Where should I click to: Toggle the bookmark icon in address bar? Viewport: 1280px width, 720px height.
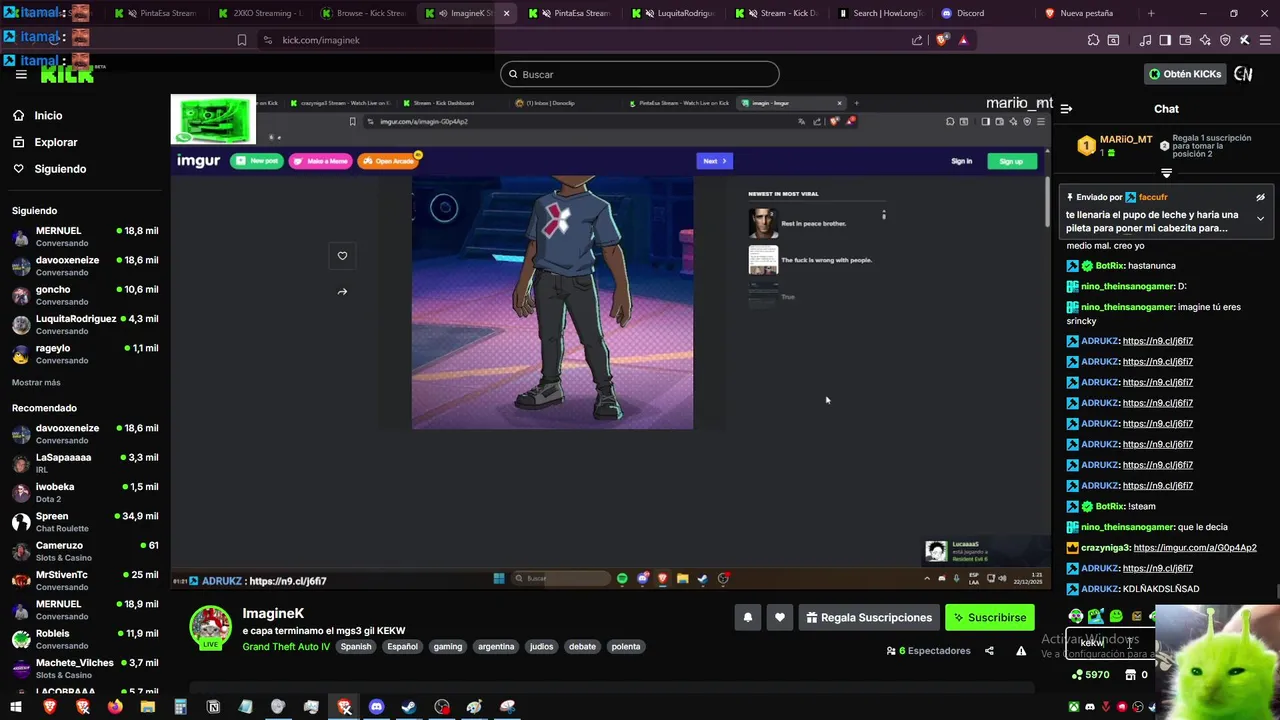[x=242, y=40]
